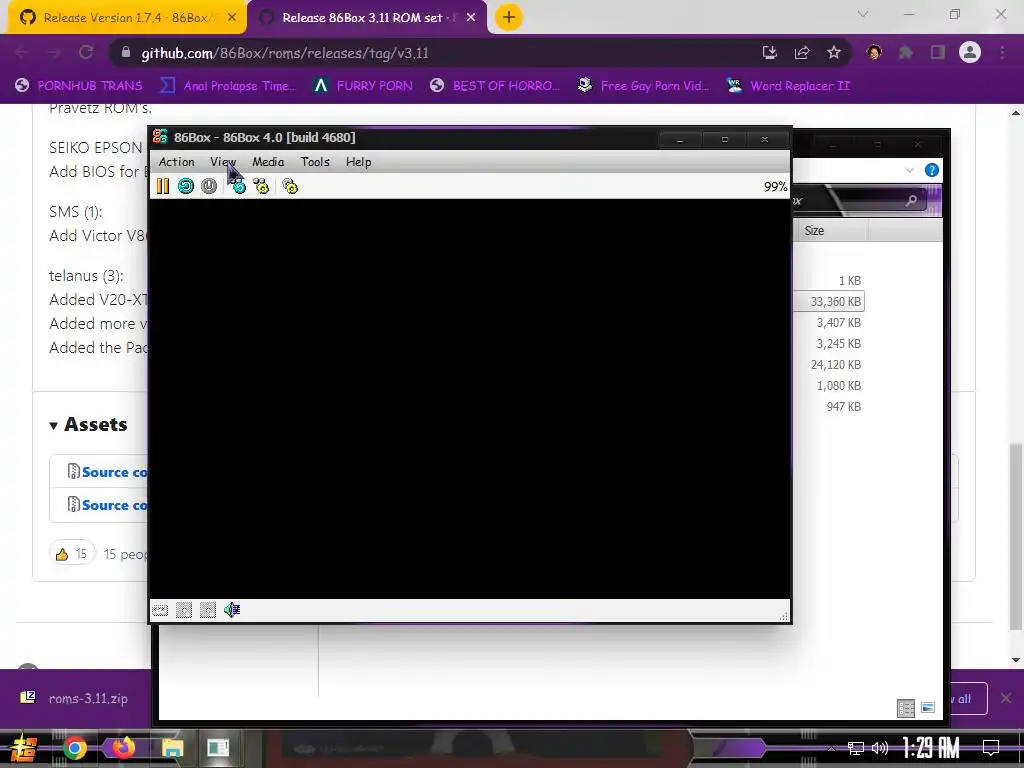Open the 86Box View menu

point(223,162)
